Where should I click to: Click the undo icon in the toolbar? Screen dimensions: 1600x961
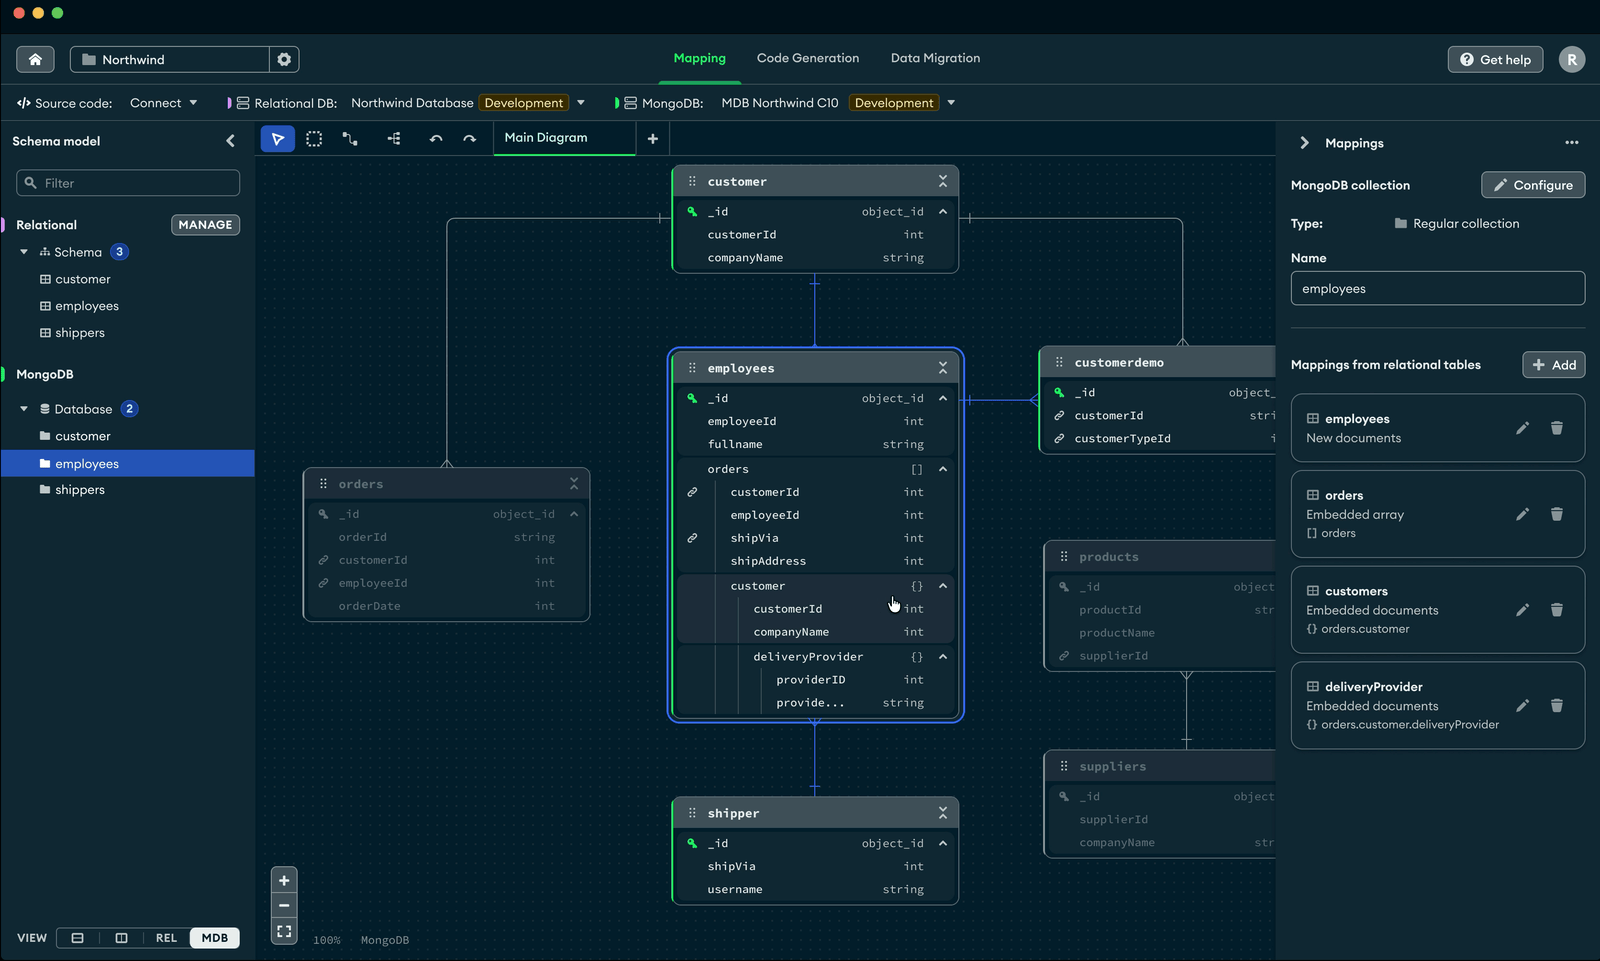pos(435,138)
